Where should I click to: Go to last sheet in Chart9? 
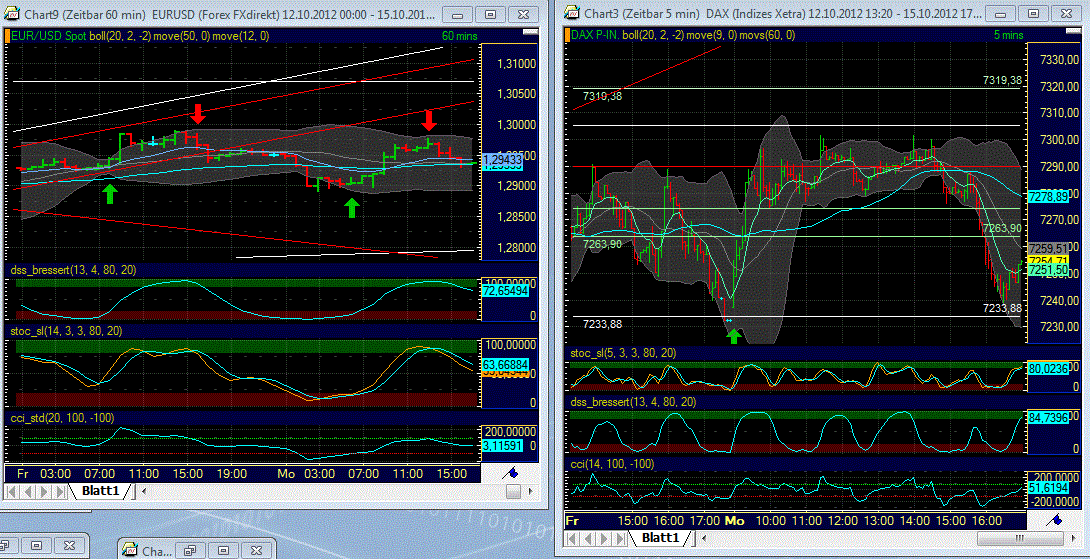pyautogui.click(x=60, y=491)
